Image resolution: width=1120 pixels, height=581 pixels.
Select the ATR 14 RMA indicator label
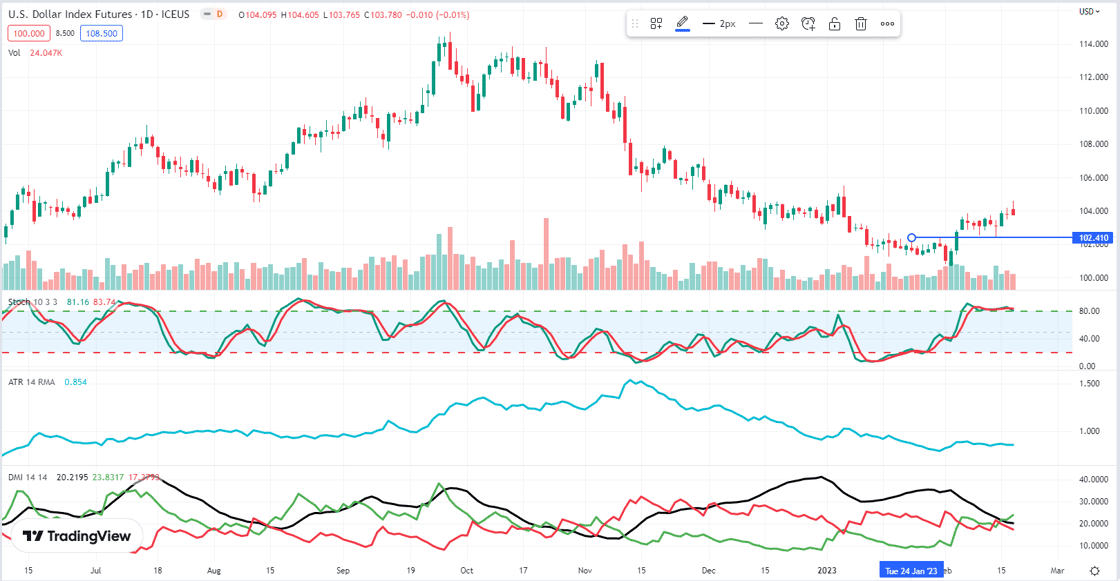pyautogui.click(x=31, y=382)
